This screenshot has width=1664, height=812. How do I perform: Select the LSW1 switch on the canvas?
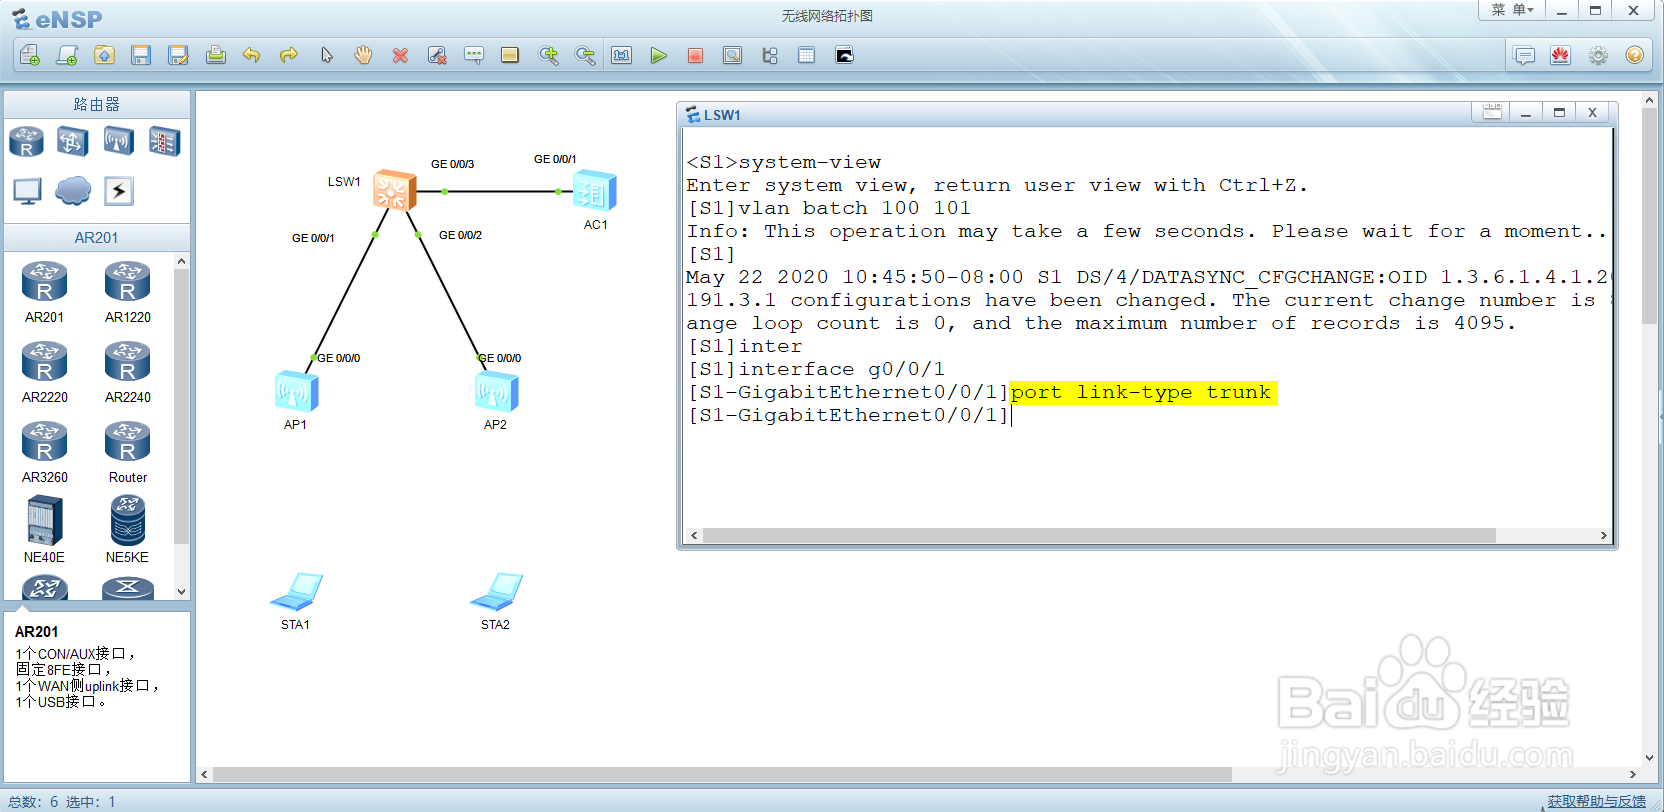394,189
